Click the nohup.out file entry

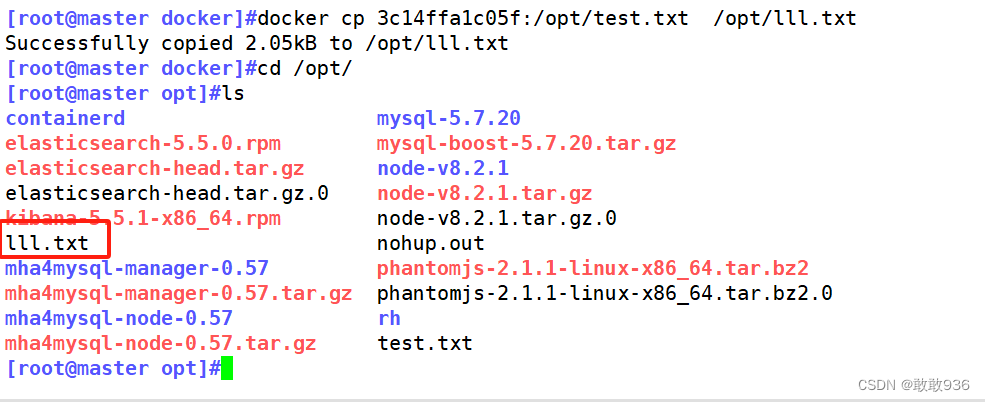[x=430, y=243]
